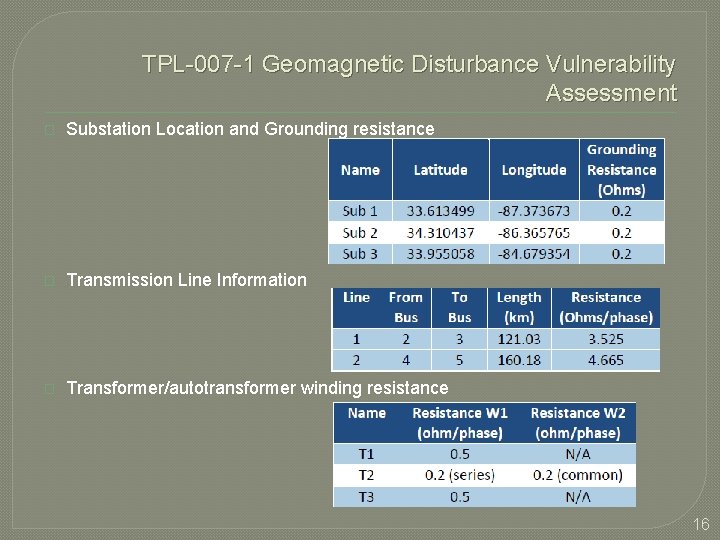Click the slide title 'TPL-007-1 Geomagnetic Disturbance Vulnerability'

pos(409,64)
